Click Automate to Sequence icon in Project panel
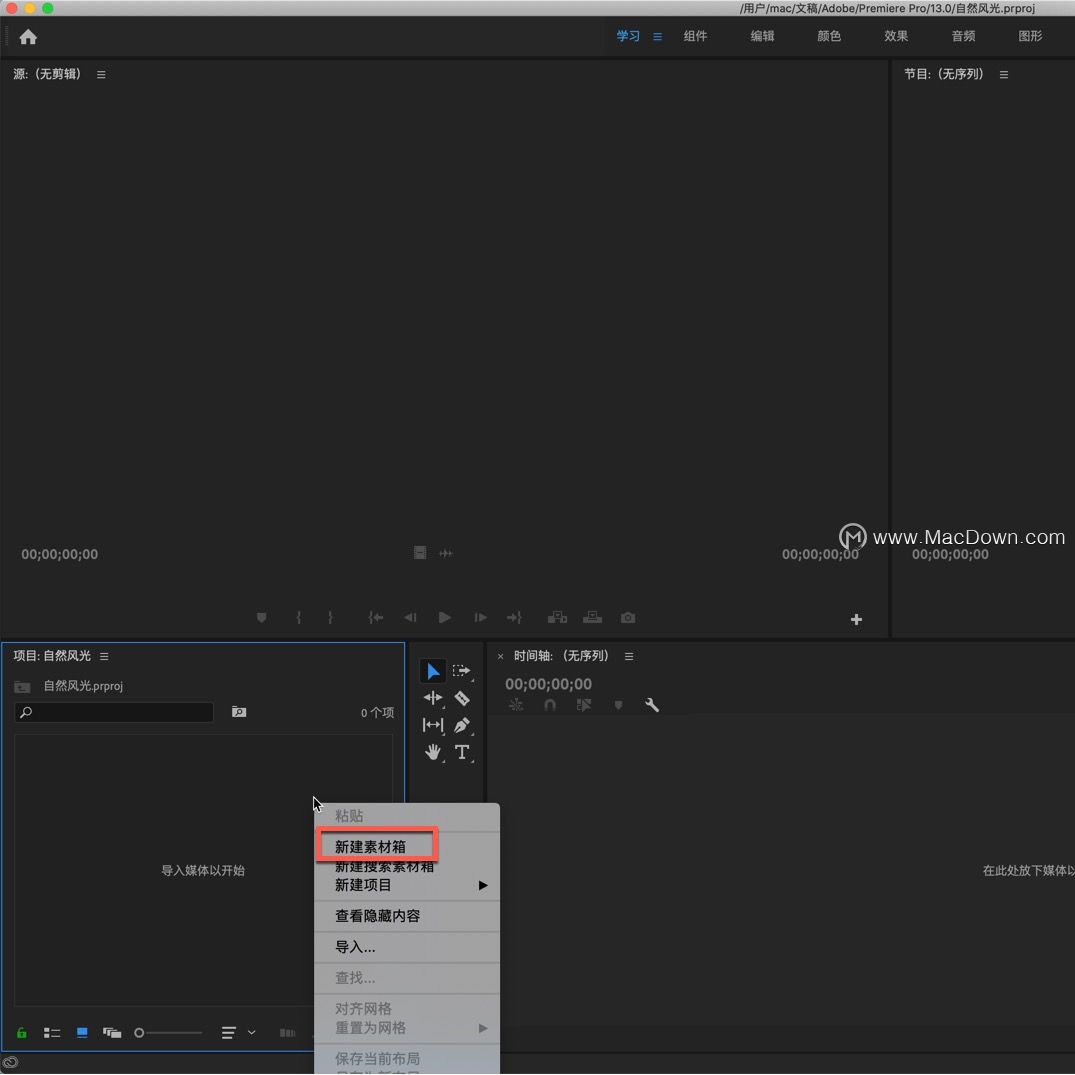The height and width of the screenshot is (1075, 1075). point(287,1032)
